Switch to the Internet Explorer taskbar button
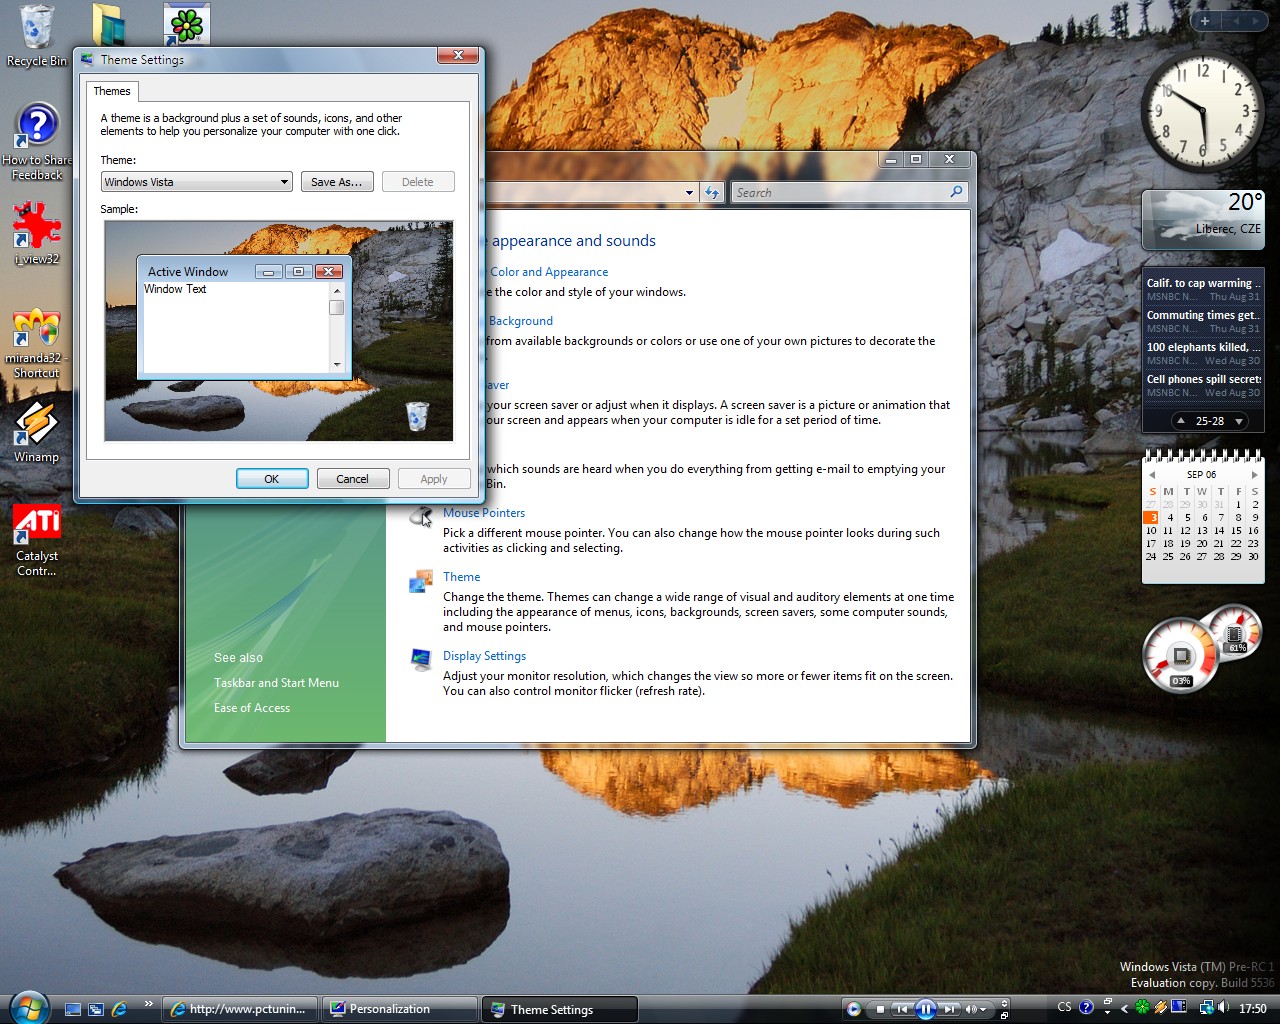 (240, 1009)
